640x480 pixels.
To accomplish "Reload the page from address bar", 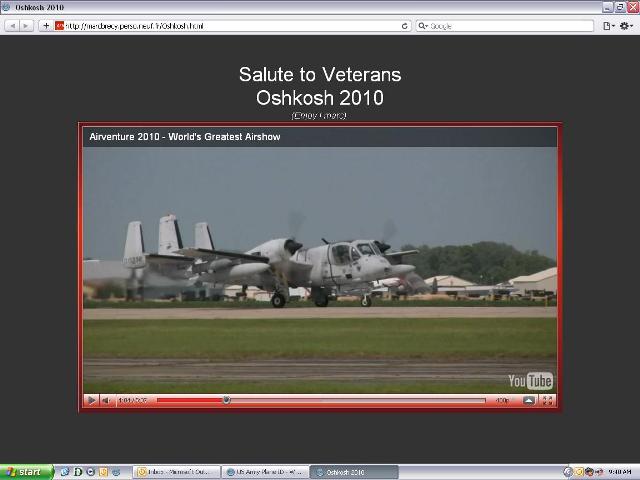I will (x=405, y=25).
